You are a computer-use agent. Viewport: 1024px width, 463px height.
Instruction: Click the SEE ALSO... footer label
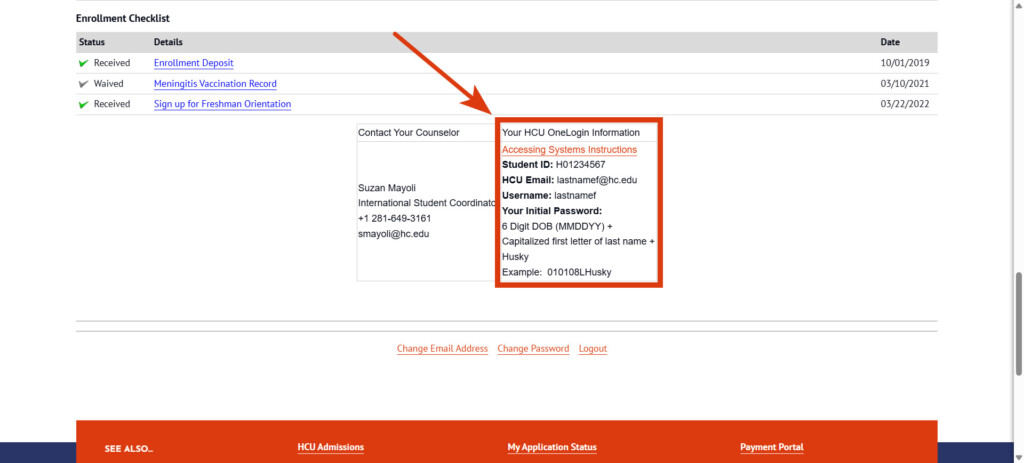(x=129, y=449)
